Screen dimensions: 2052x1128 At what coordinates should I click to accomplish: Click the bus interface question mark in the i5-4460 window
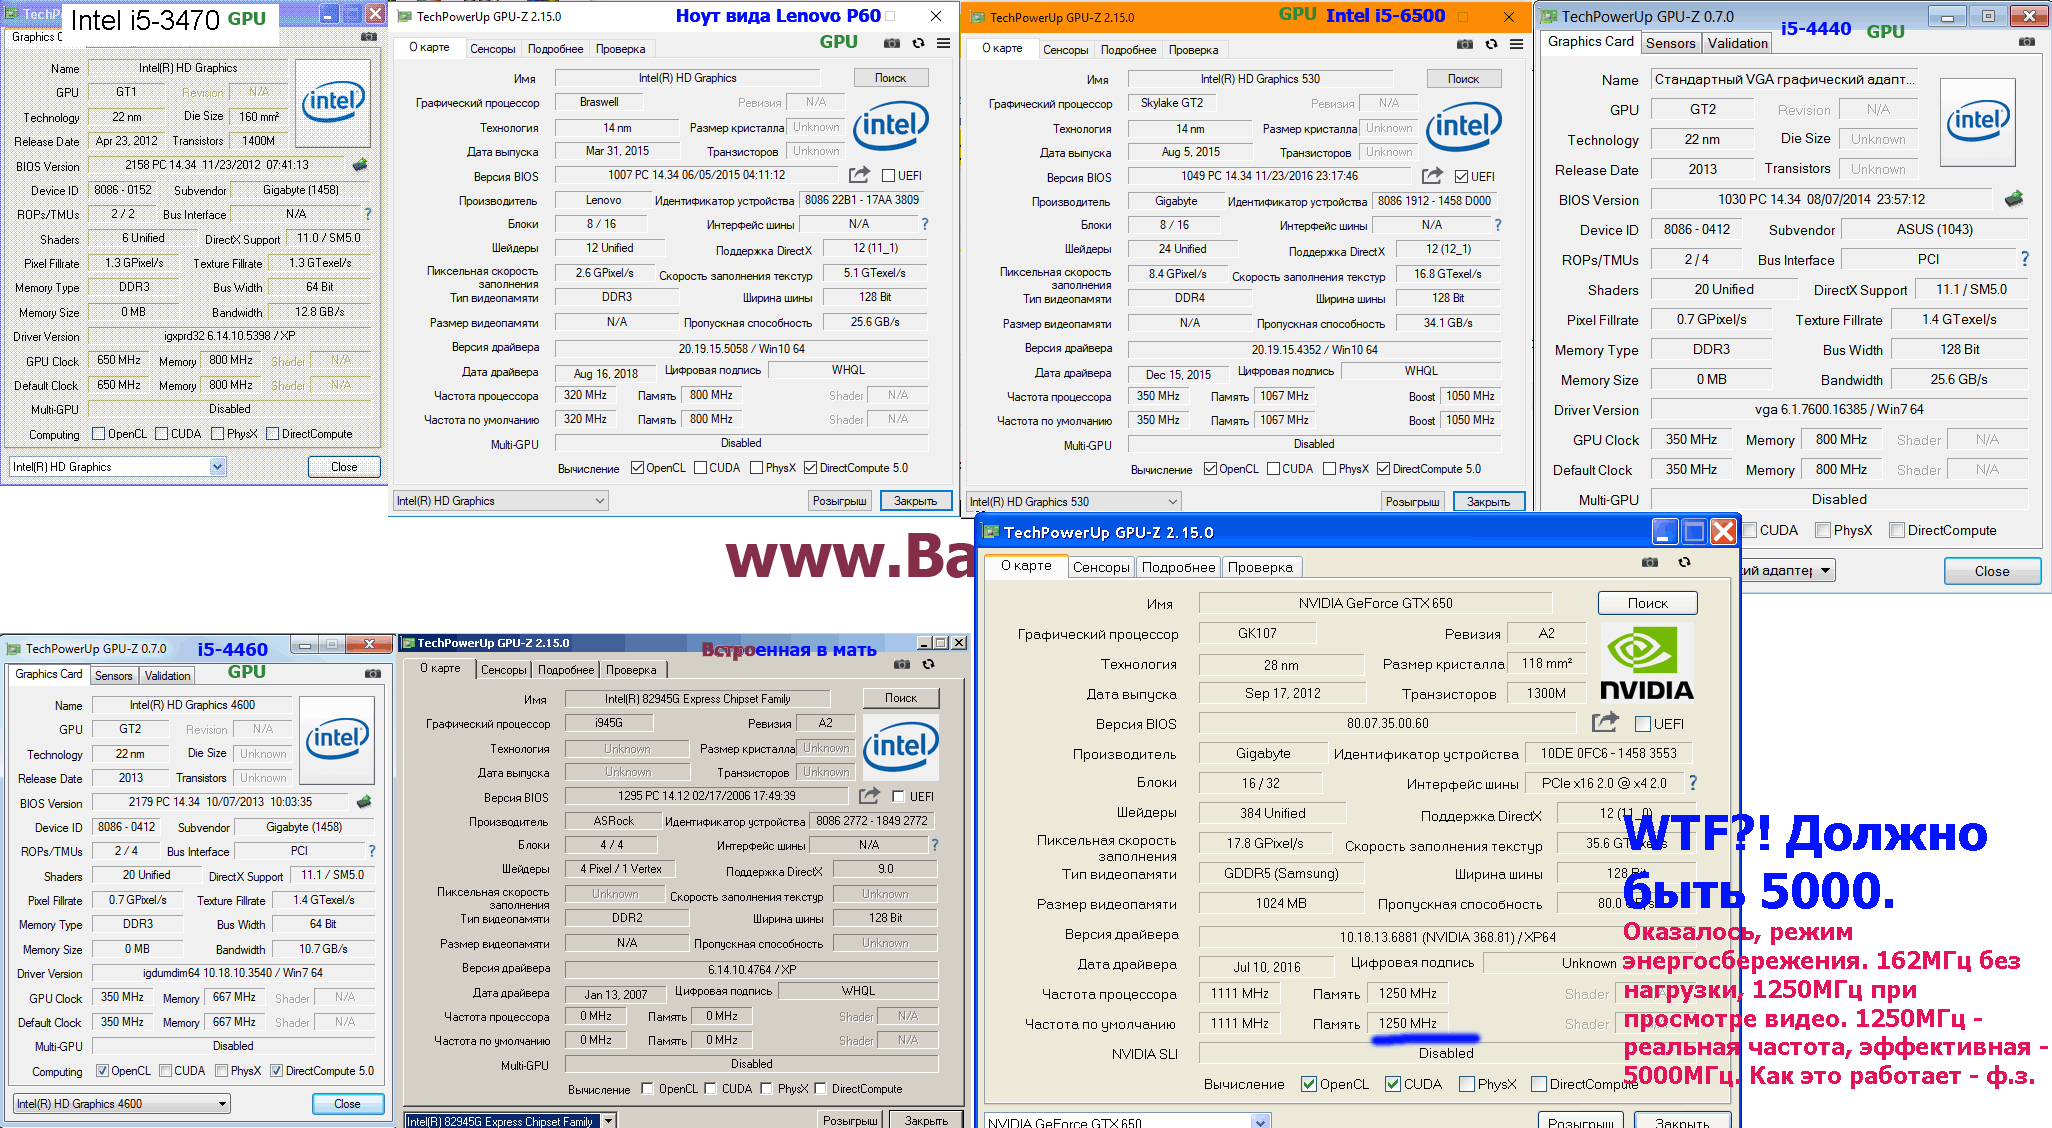372,851
